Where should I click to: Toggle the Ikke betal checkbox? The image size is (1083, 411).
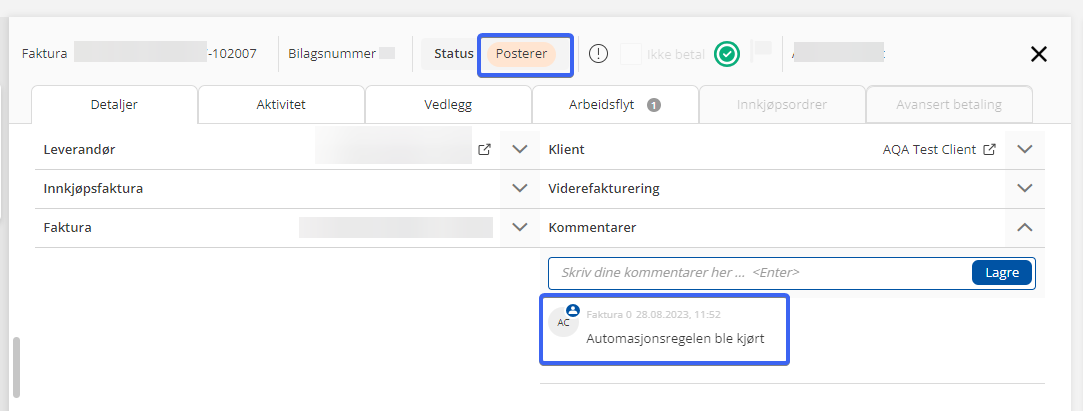pos(631,54)
